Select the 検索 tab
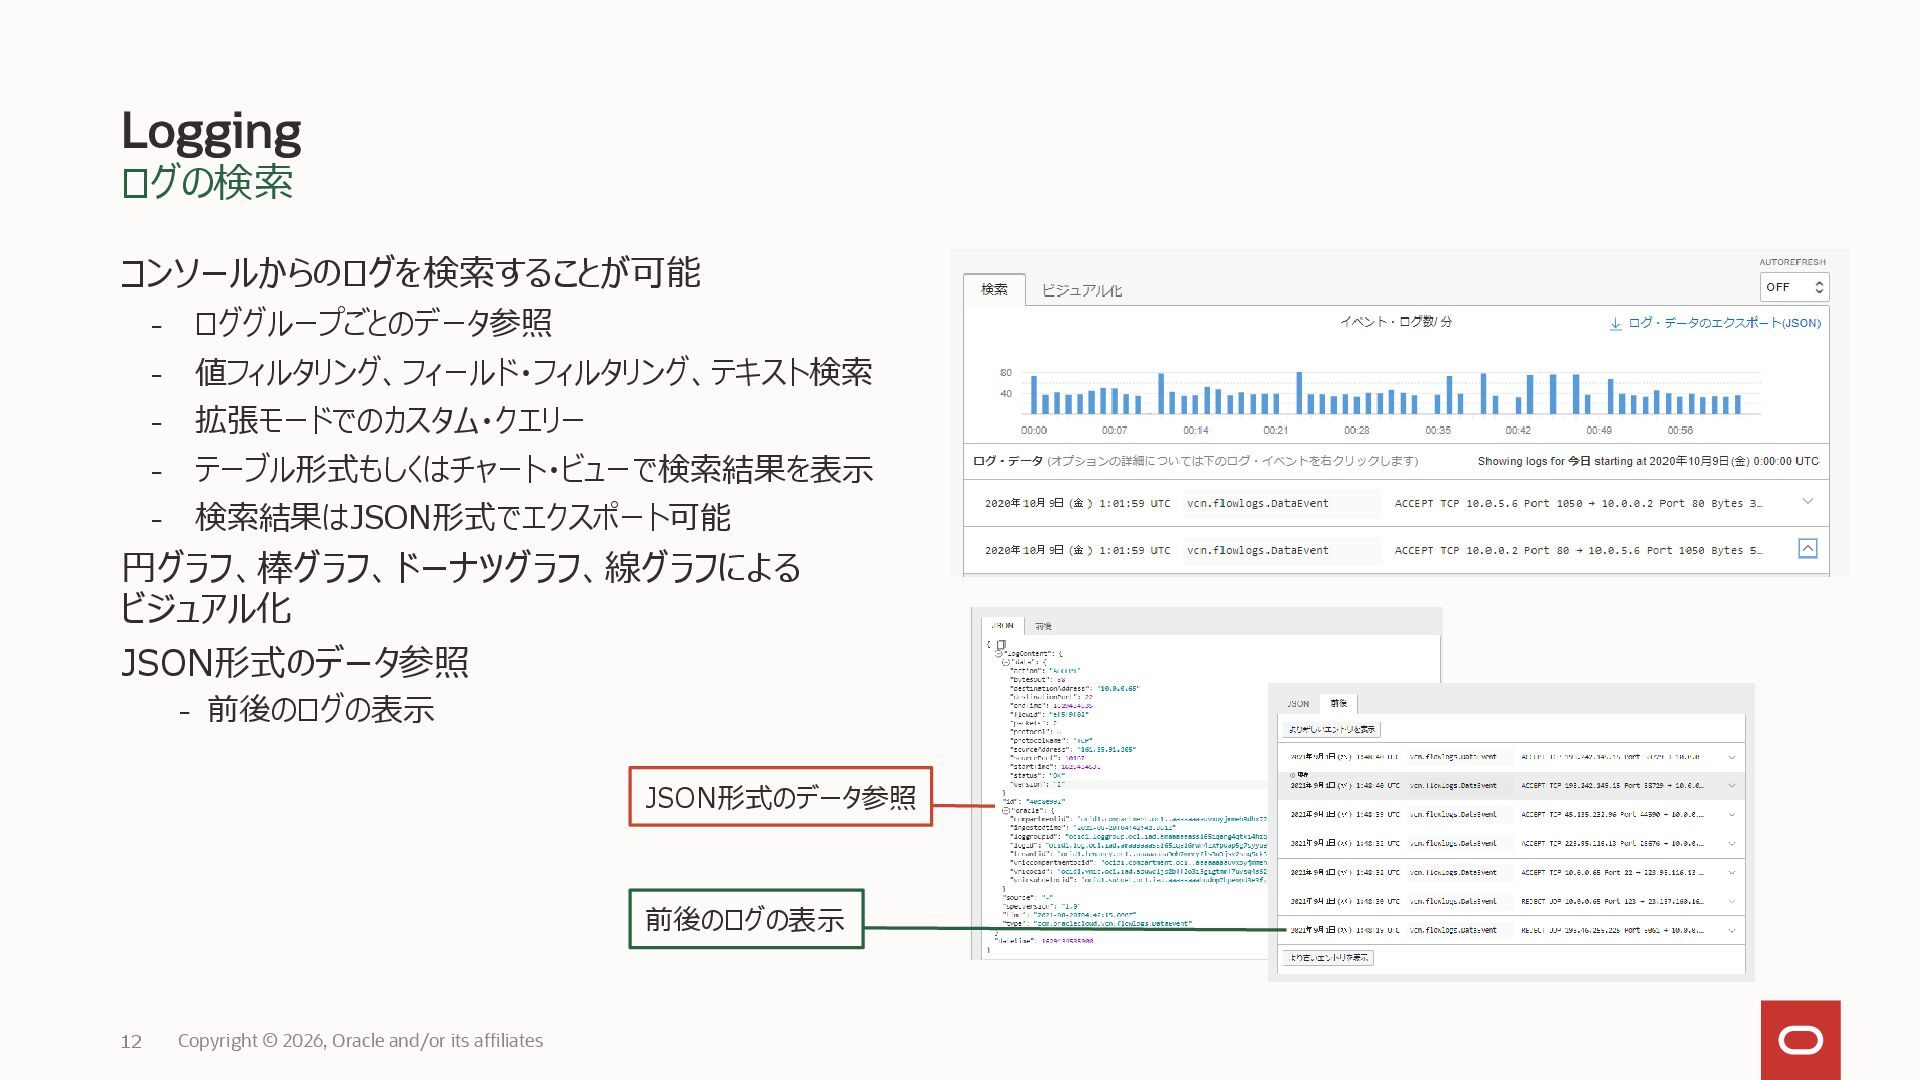This screenshot has height=1080, width=1920. coord(994,289)
